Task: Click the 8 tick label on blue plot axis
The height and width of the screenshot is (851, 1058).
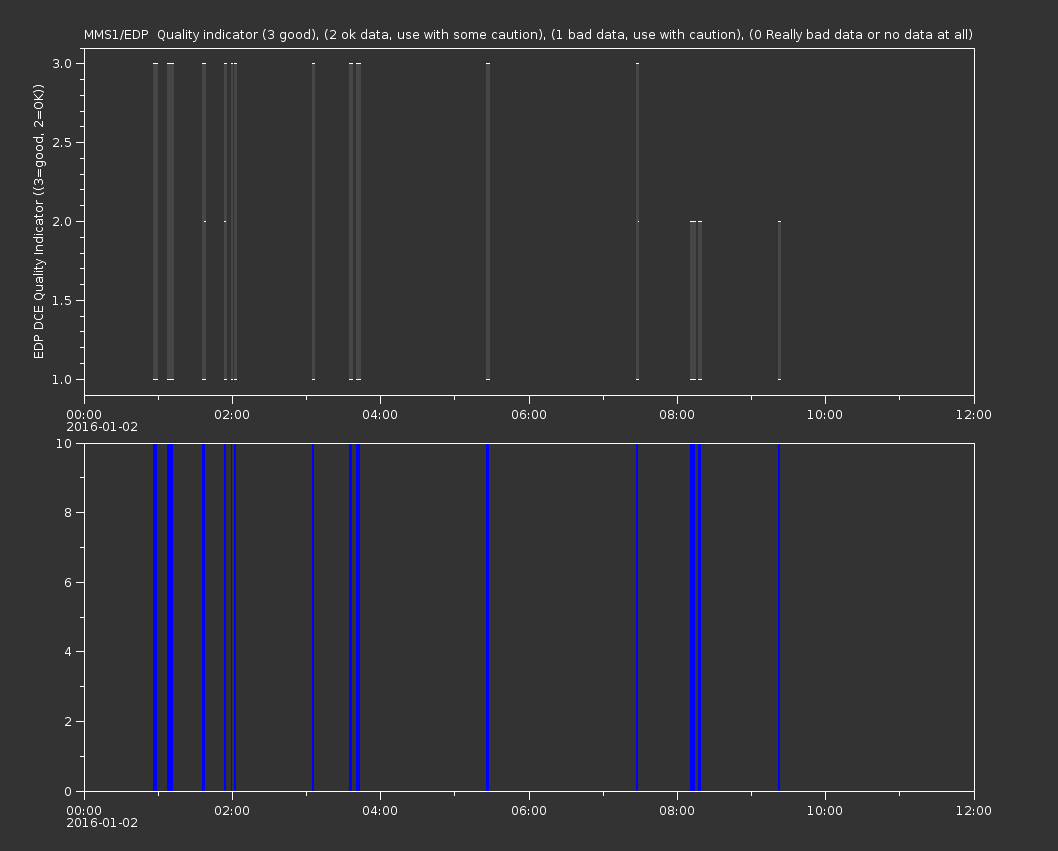Action: (x=68, y=513)
